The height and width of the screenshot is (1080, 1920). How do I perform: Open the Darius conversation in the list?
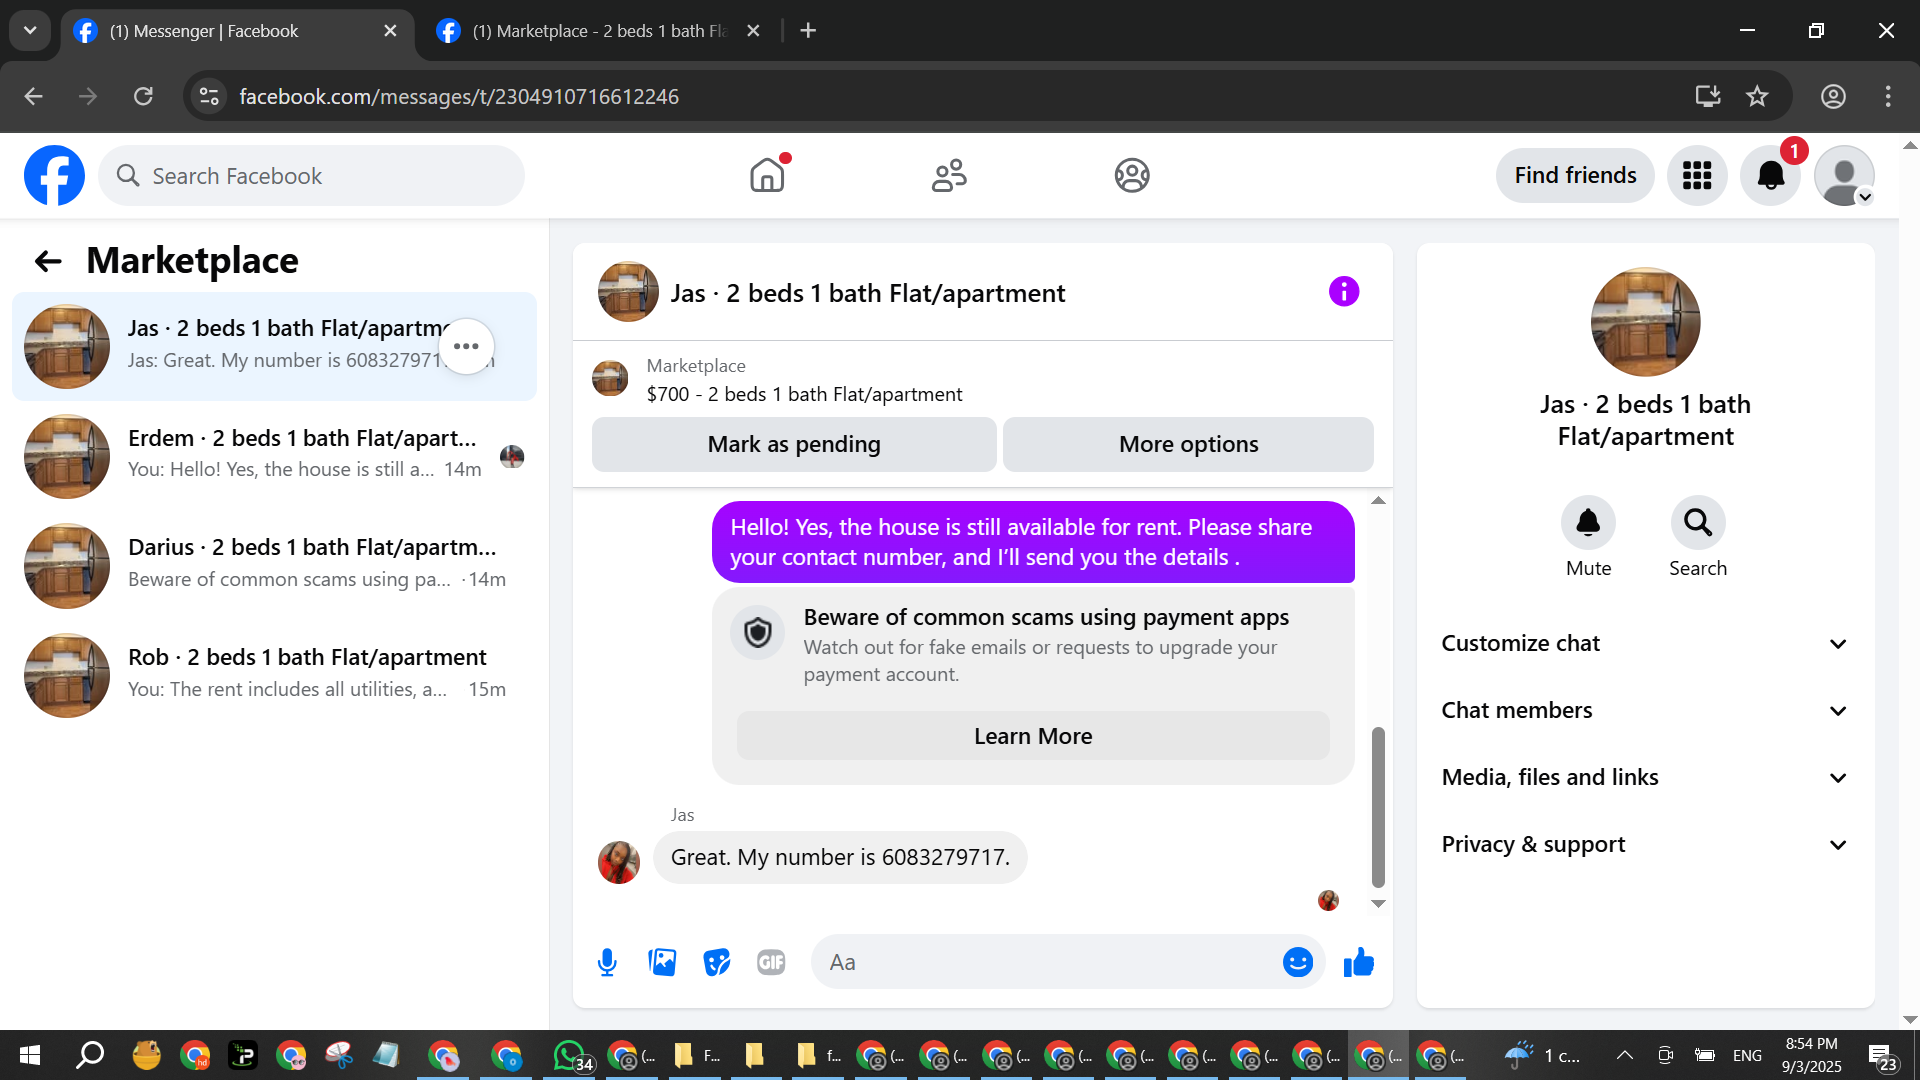[x=274, y=565]
